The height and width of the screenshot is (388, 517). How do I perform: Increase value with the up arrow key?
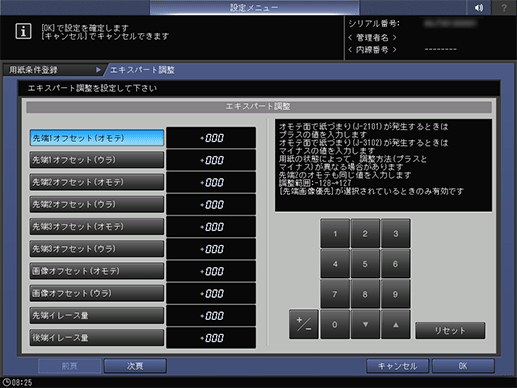click(x=396, y=324)
